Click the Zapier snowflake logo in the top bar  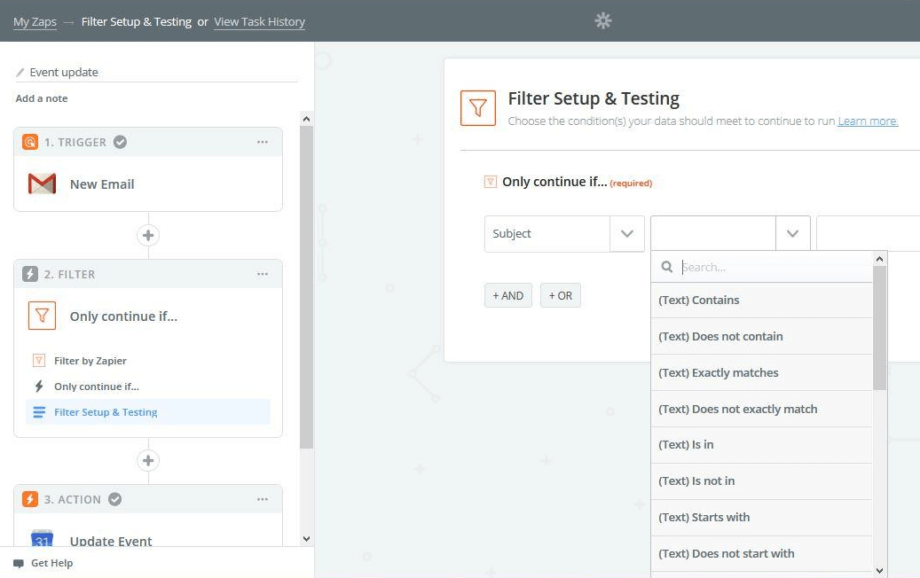(601, 20)
